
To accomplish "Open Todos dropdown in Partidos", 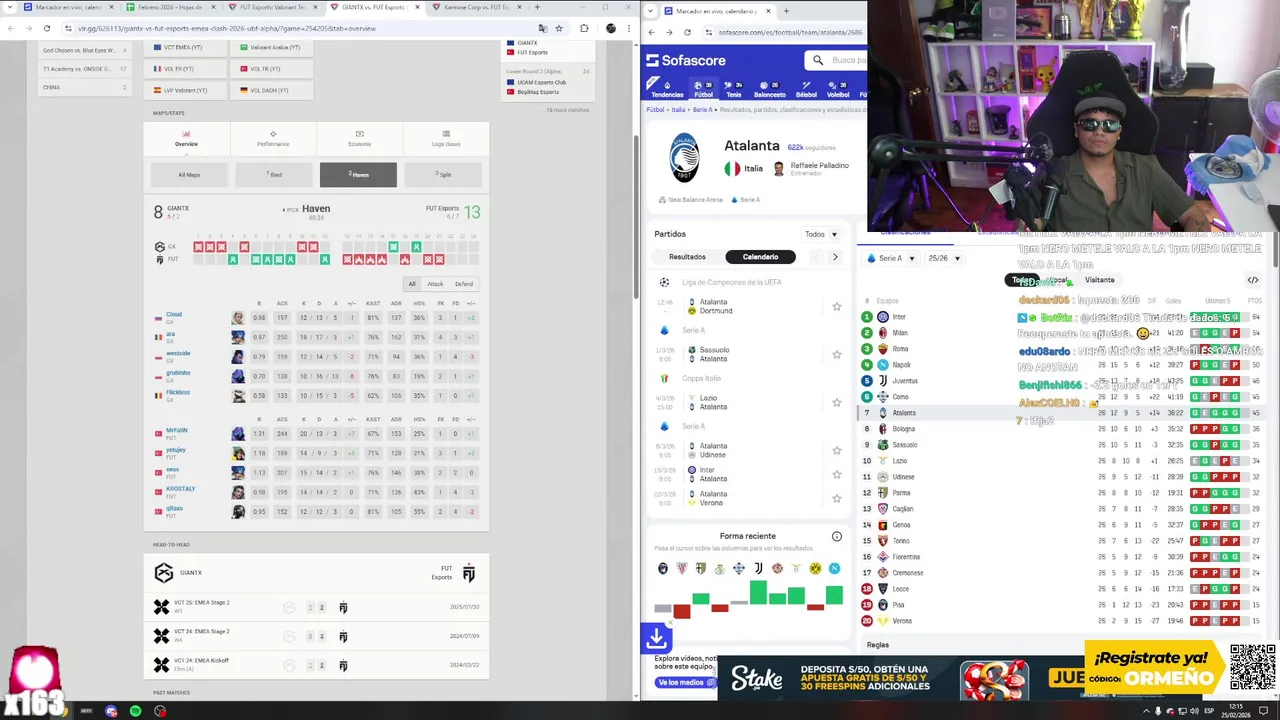I will point(822,234).
